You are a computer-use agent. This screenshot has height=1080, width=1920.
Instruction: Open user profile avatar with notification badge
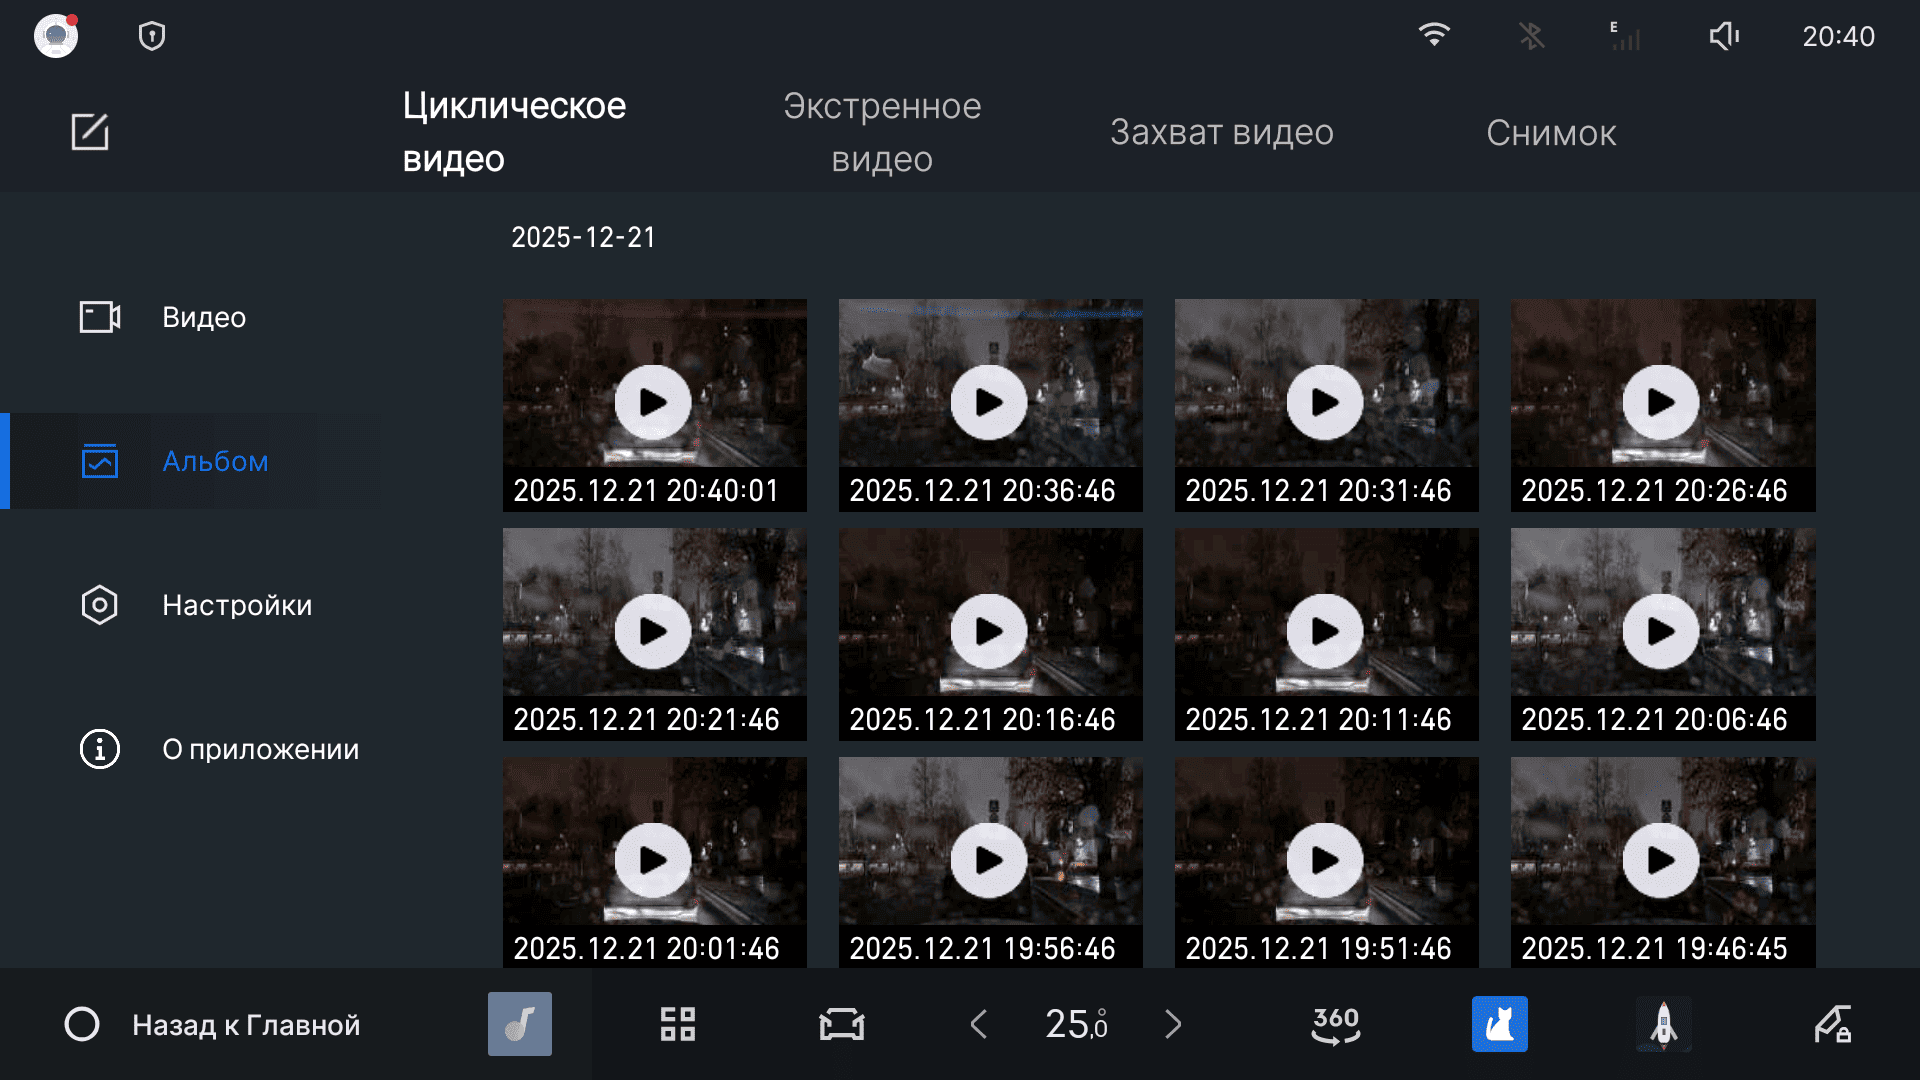(x=56, y=36)
